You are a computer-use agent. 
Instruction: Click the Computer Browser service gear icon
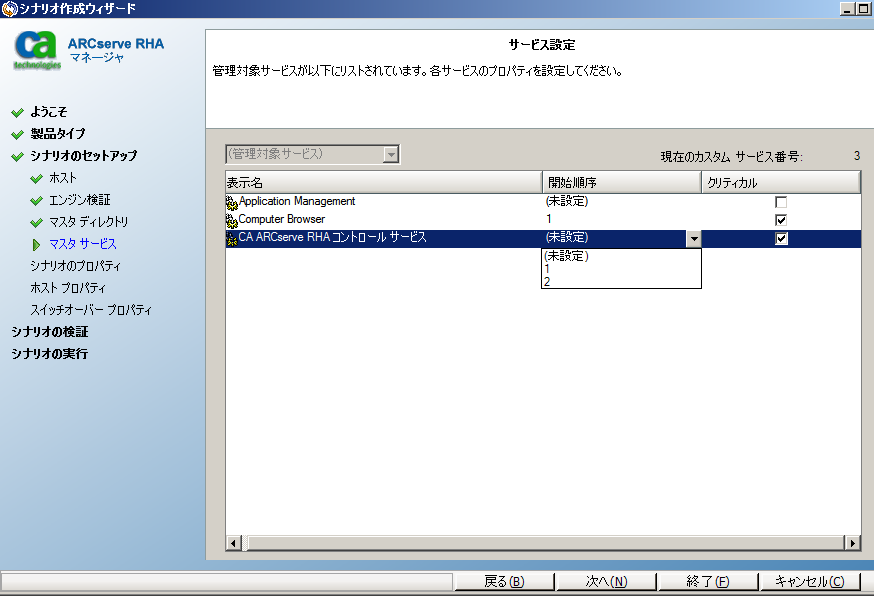click(231, 219)
